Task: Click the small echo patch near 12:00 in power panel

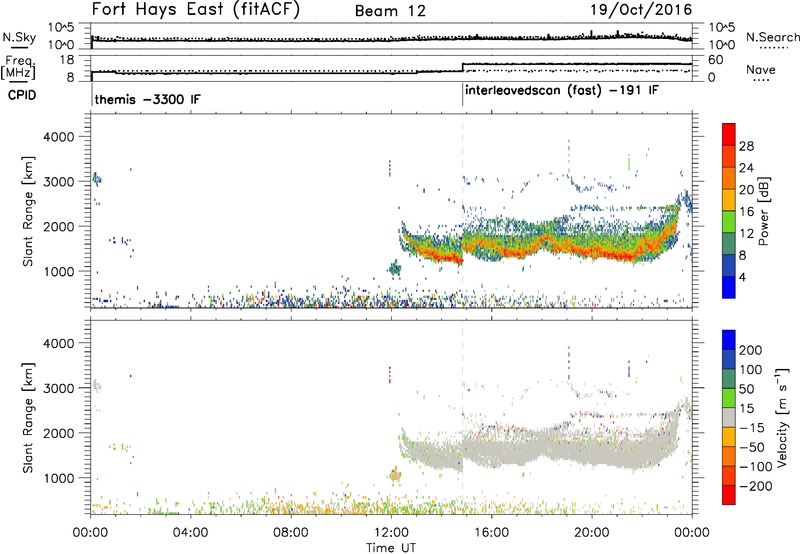Action: click(395, 268)
